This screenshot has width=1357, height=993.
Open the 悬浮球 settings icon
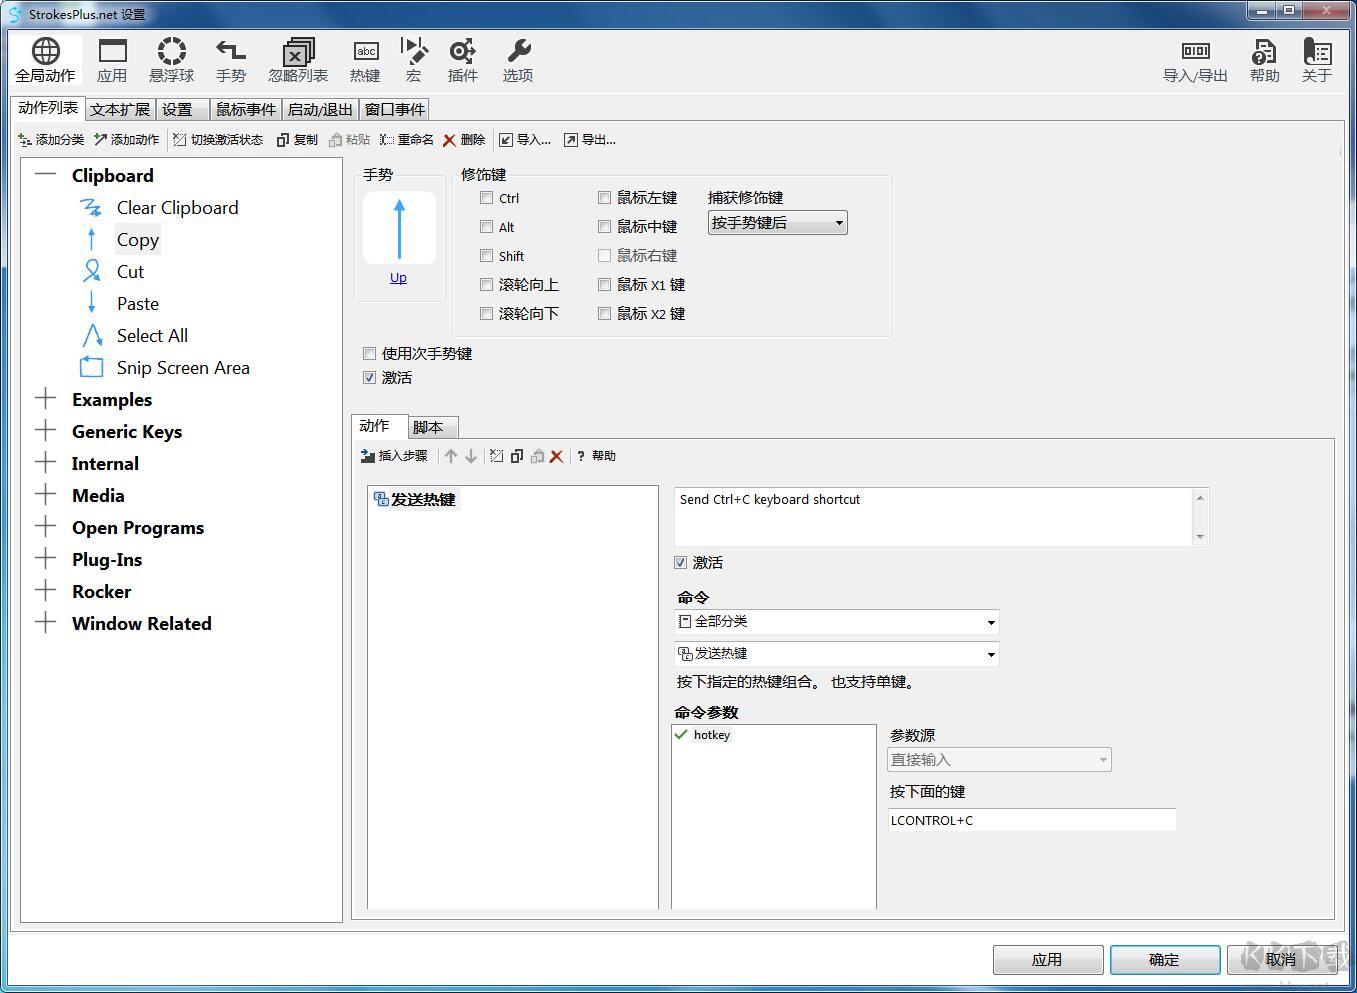point(171,60)
